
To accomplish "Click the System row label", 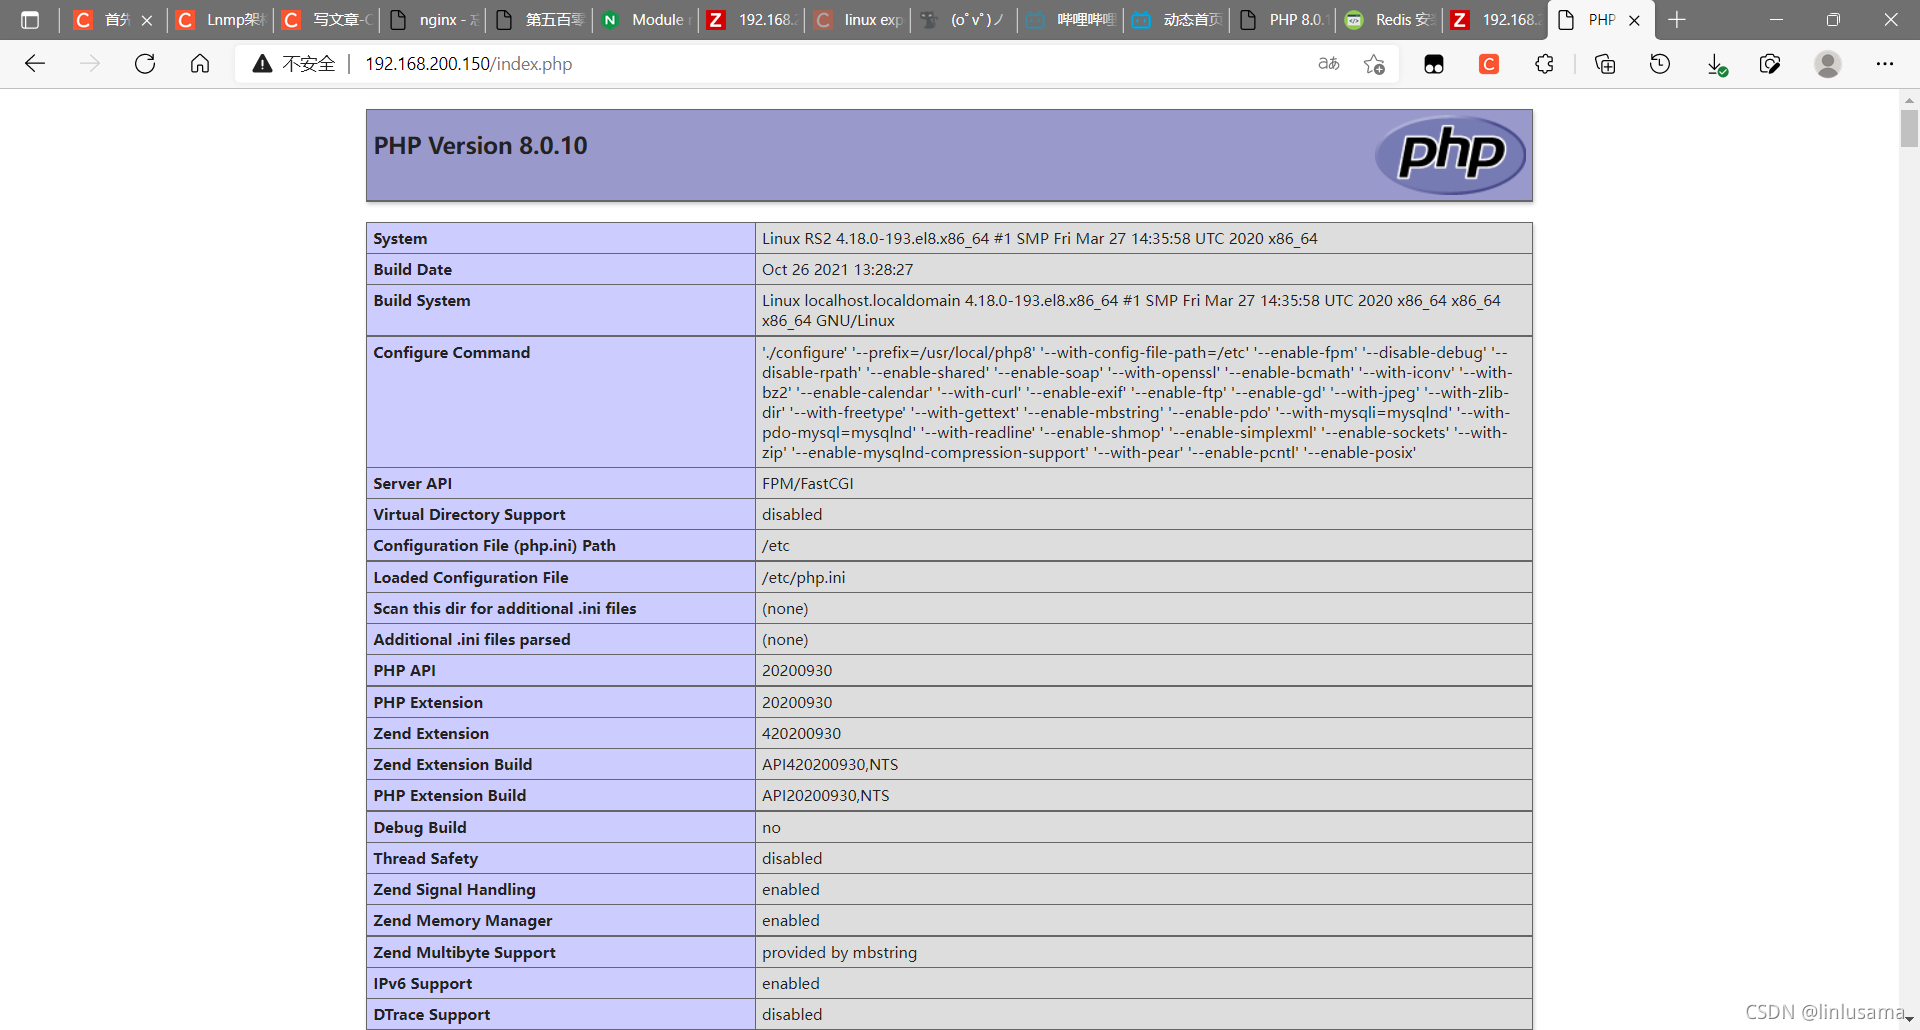I will (400, 239).
